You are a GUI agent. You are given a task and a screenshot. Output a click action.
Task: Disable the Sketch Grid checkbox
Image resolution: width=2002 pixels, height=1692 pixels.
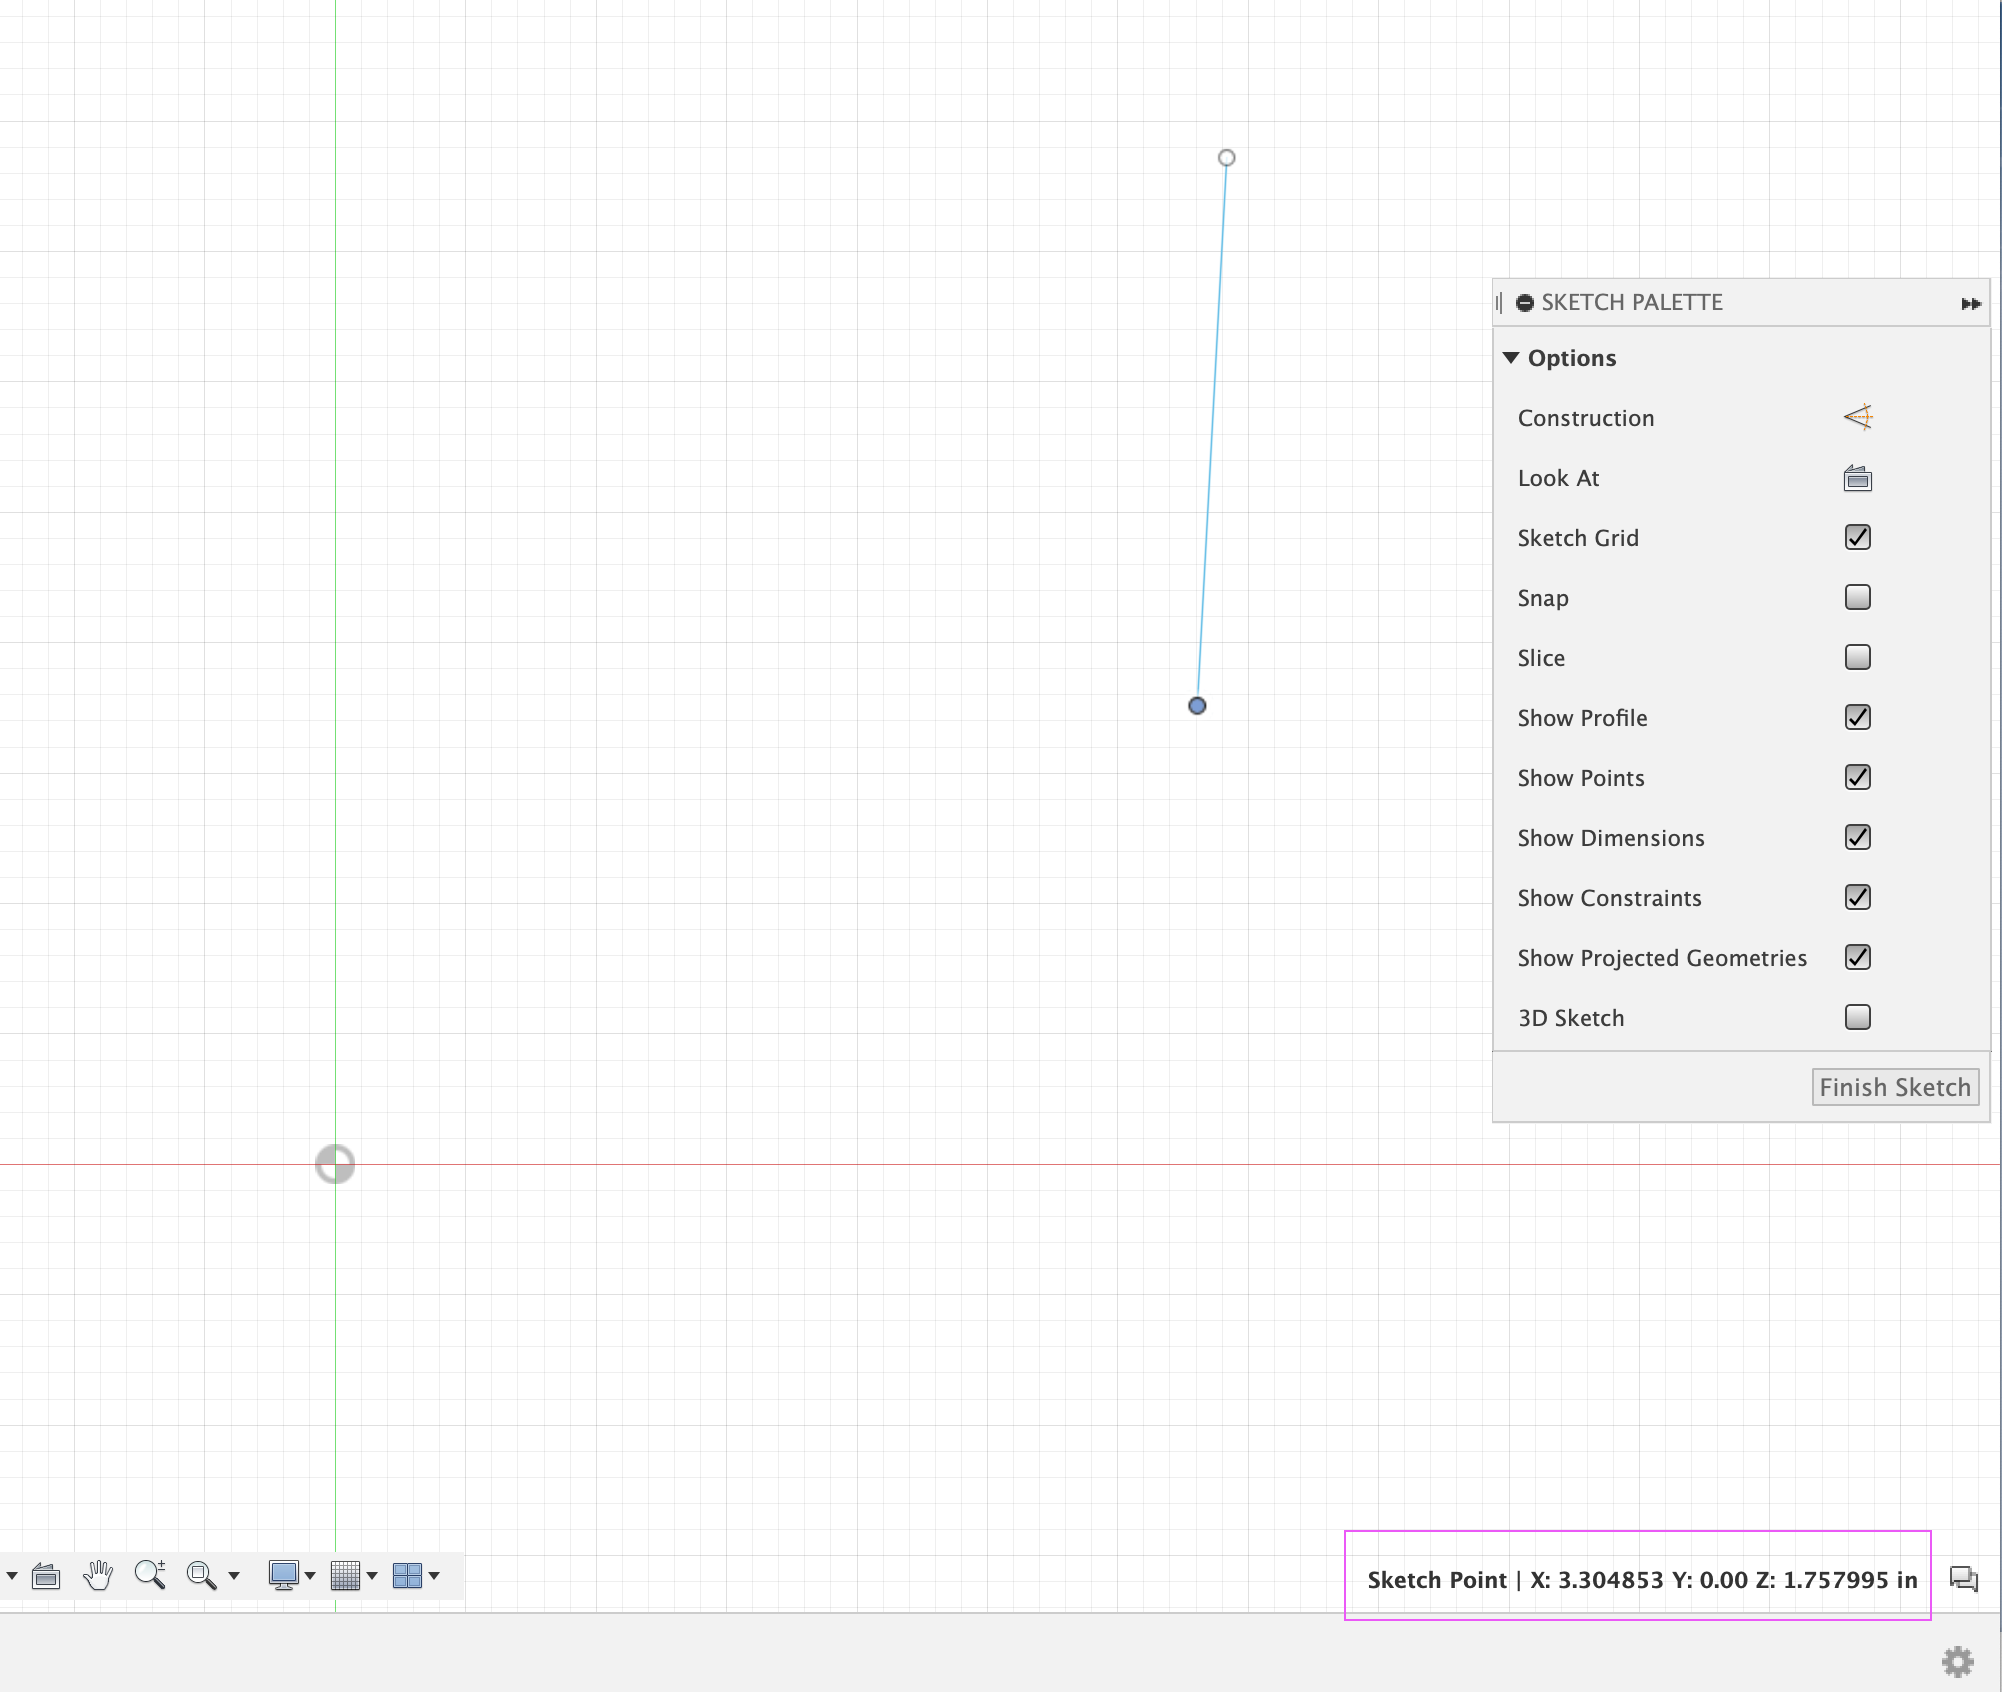[1857, 537]
